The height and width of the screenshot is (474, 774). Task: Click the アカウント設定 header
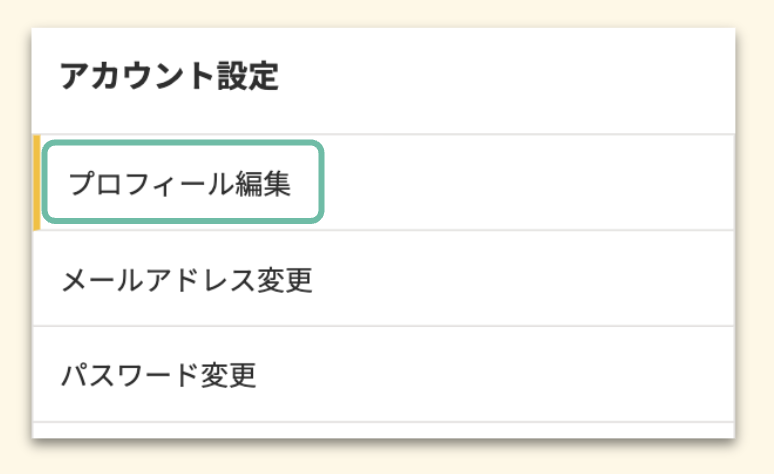coord(168,77)
